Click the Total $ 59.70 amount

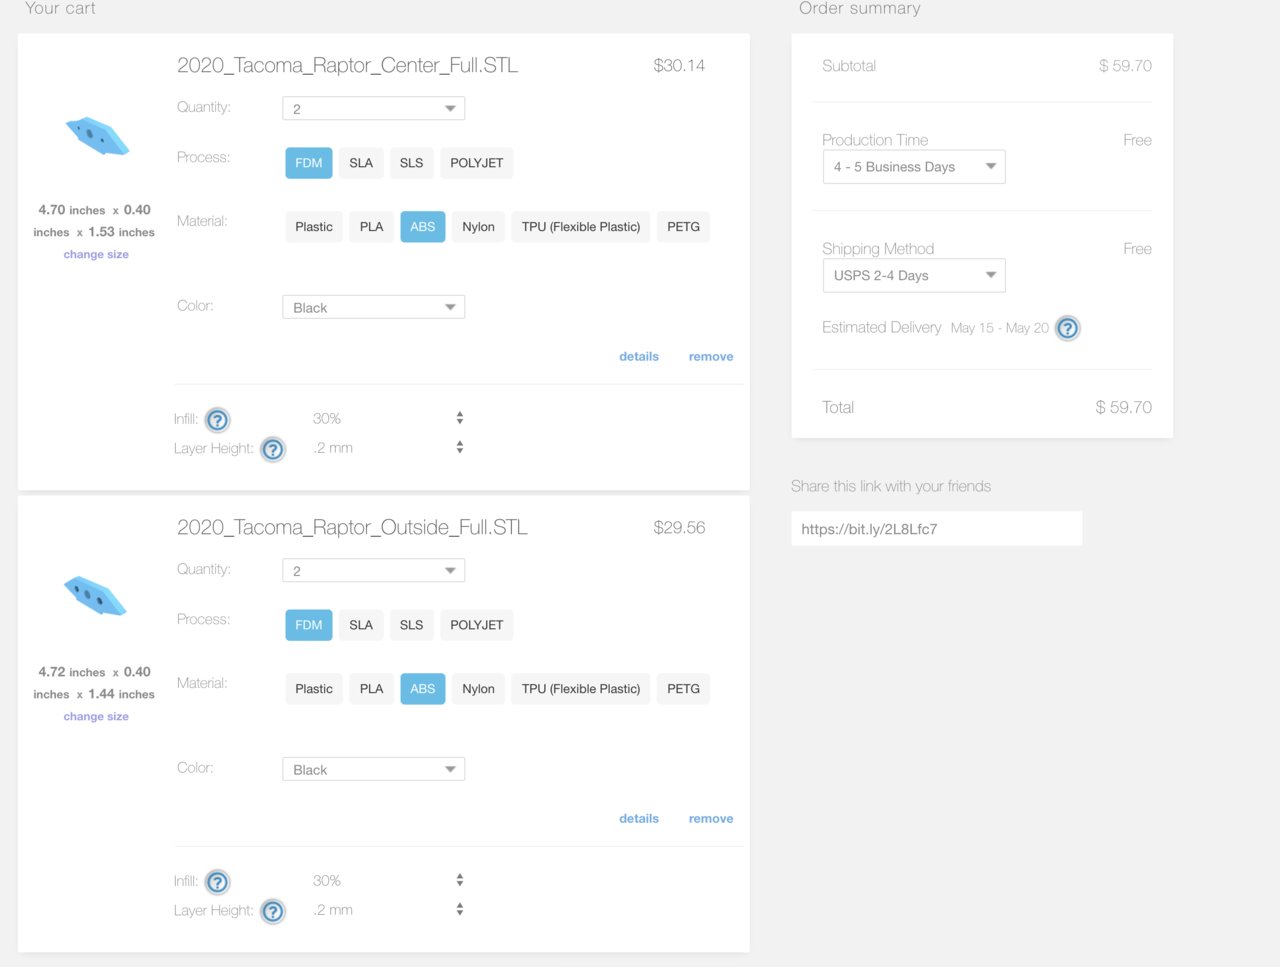click(x=1123, y=407)
